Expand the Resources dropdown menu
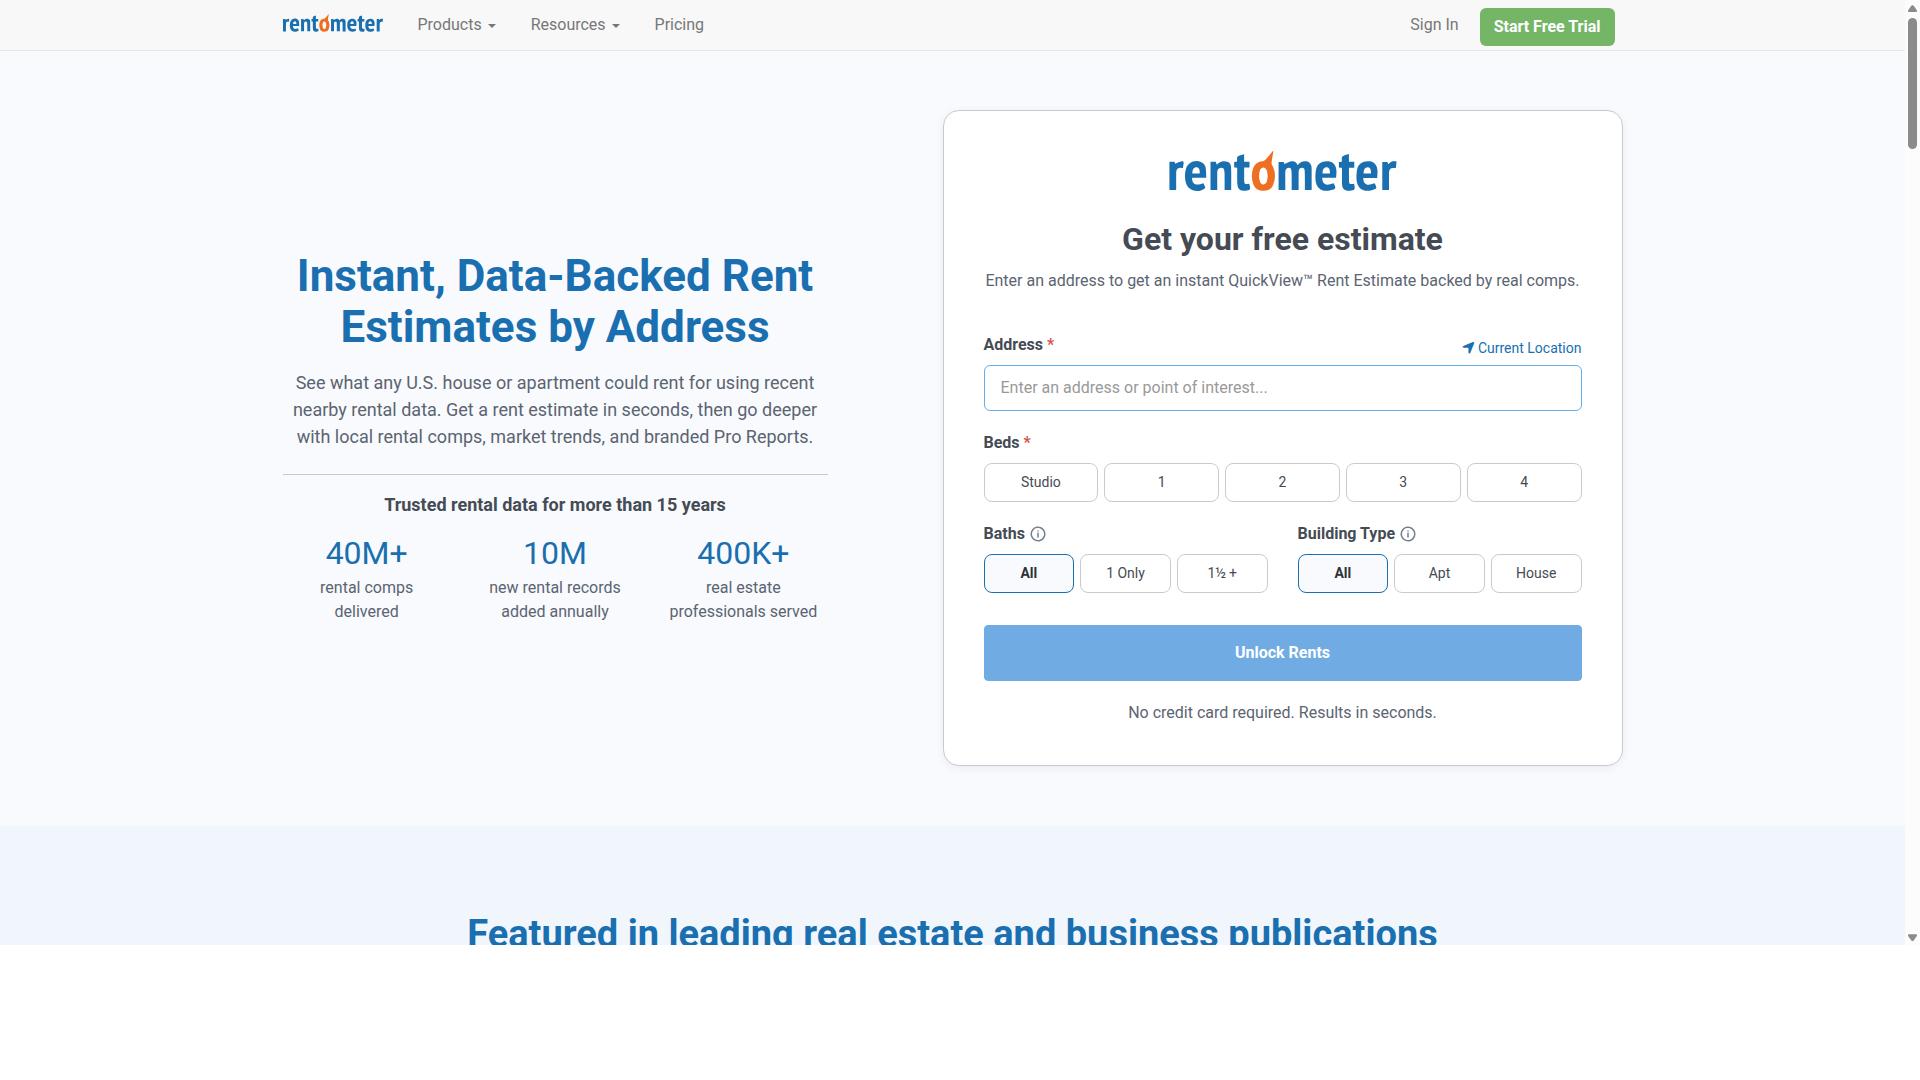1920x1080 pixels. point(575,25)
